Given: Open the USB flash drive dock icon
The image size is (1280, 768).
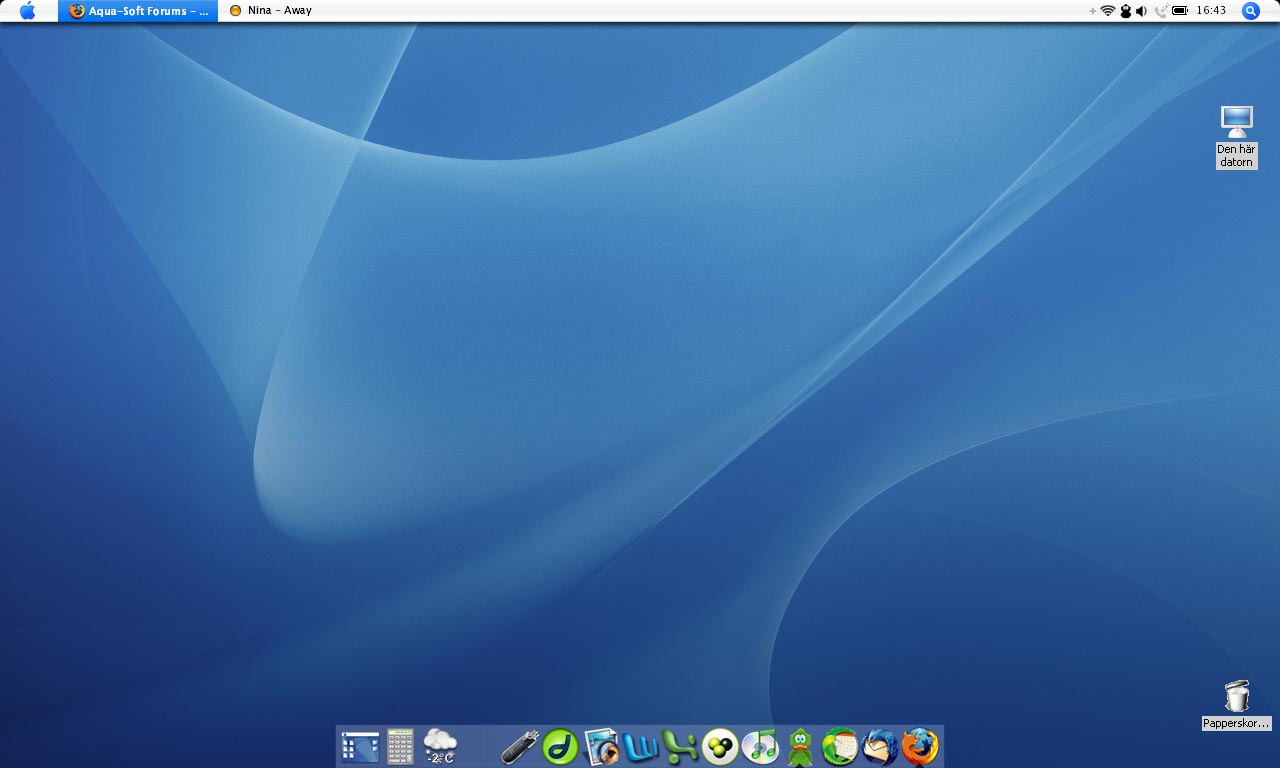Looking at the screenshot, I should click(x=520, y=746).
